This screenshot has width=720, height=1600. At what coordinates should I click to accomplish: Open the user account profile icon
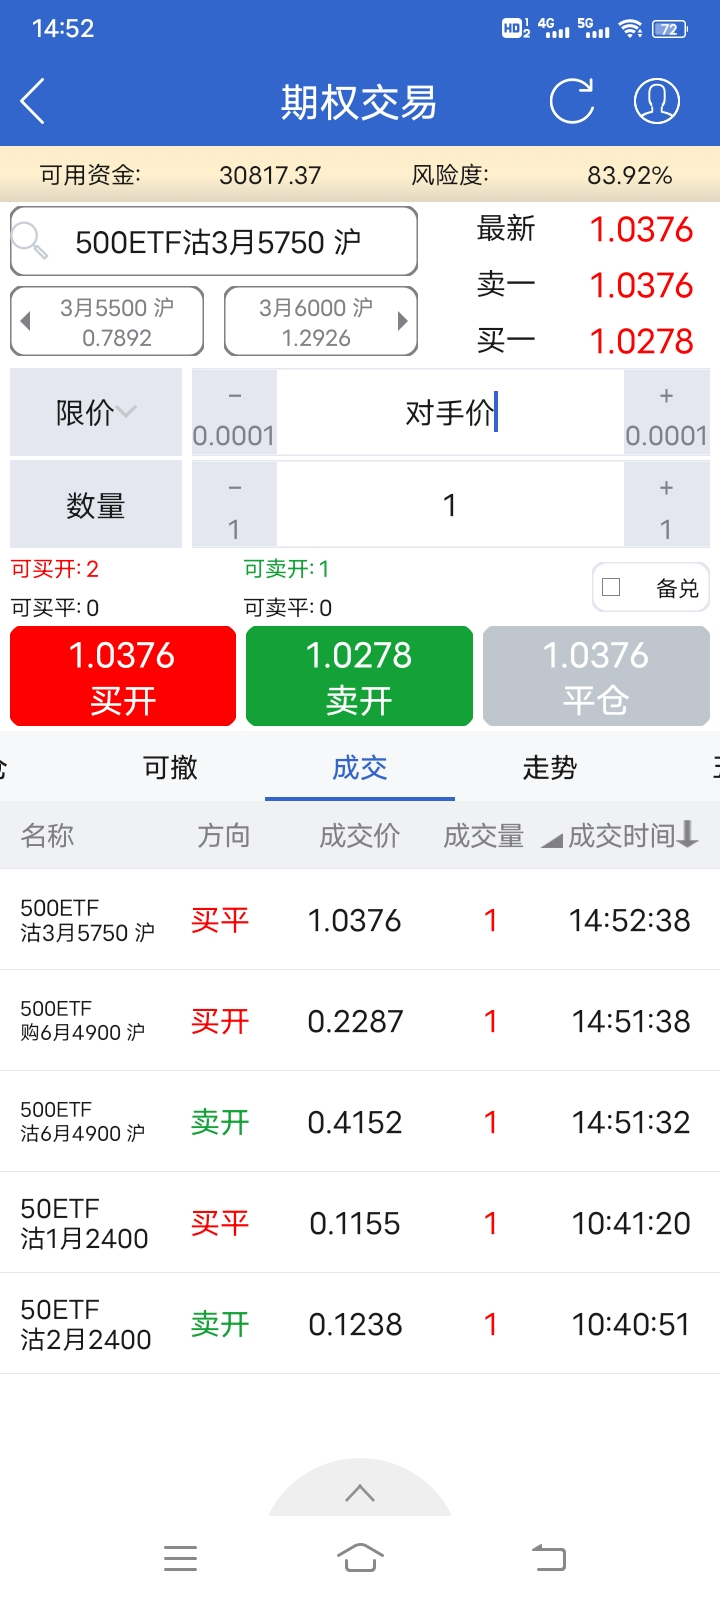click(657, 101)
